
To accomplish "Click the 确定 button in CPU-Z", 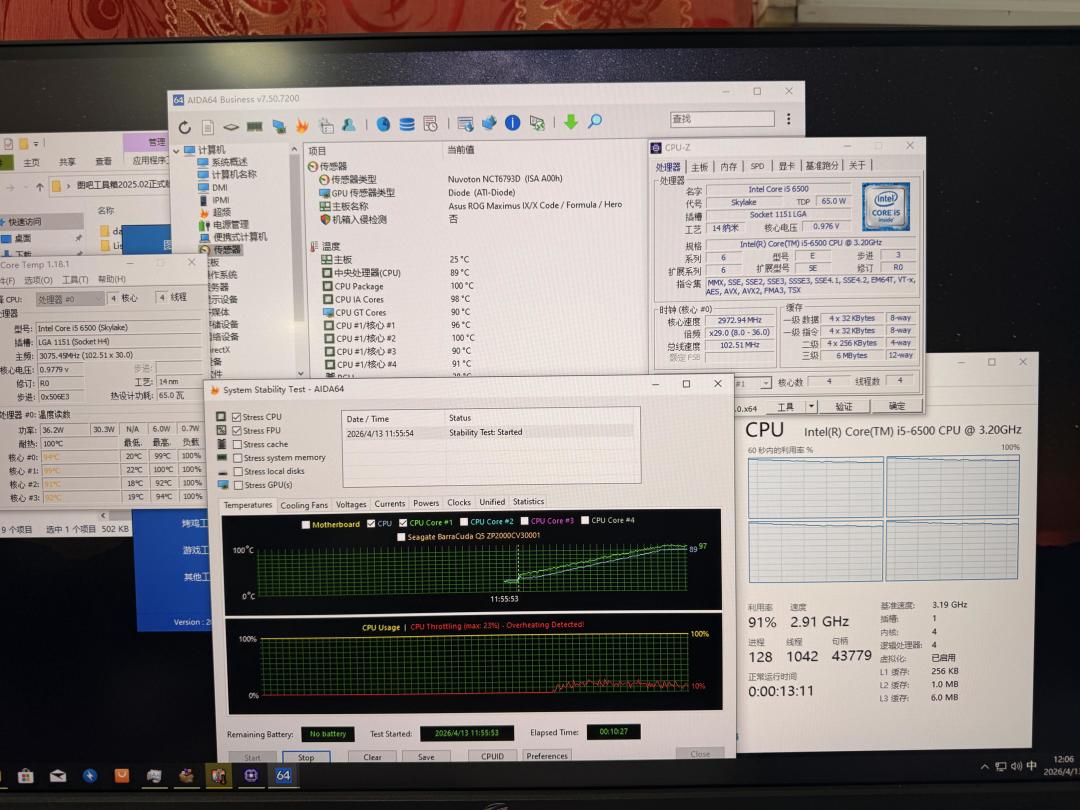I will pyautogui.click(x=897, y=406).
